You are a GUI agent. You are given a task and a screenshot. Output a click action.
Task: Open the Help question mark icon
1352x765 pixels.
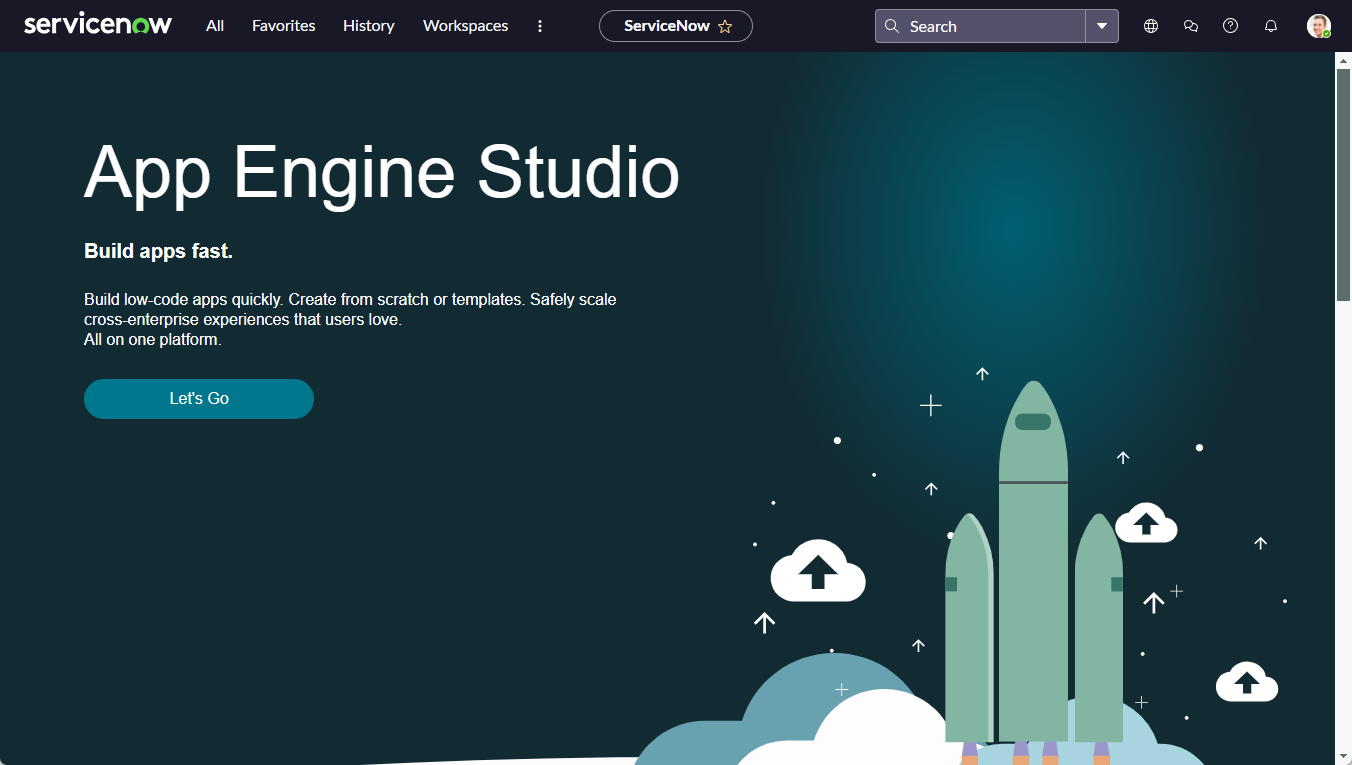[x=1231, y=26]
